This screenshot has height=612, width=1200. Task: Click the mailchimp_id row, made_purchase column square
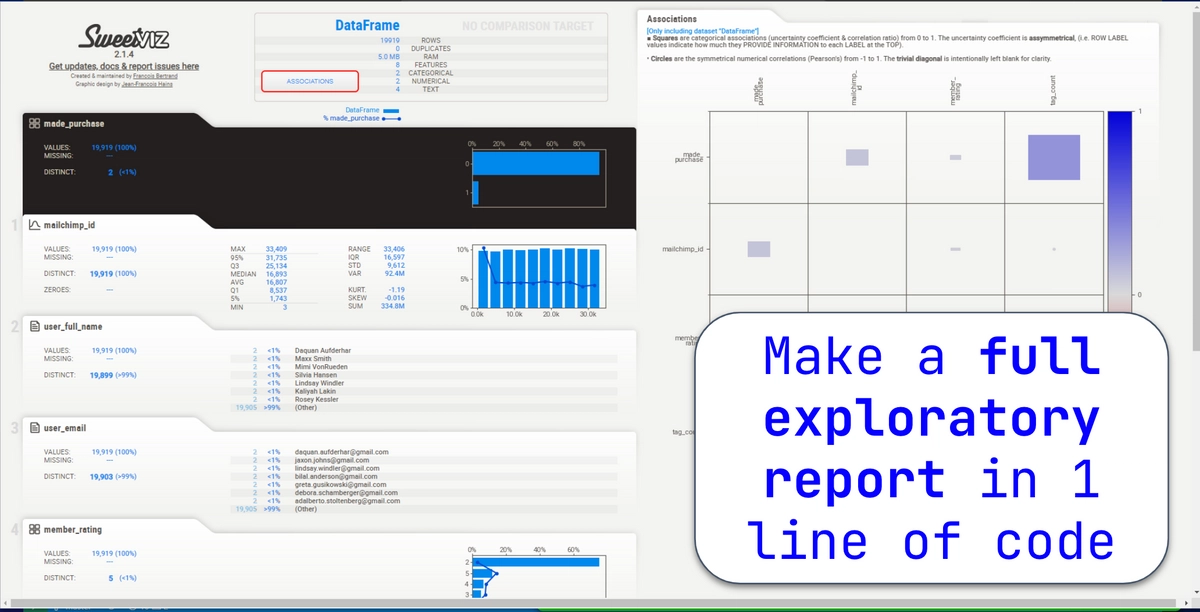(759, 249)
